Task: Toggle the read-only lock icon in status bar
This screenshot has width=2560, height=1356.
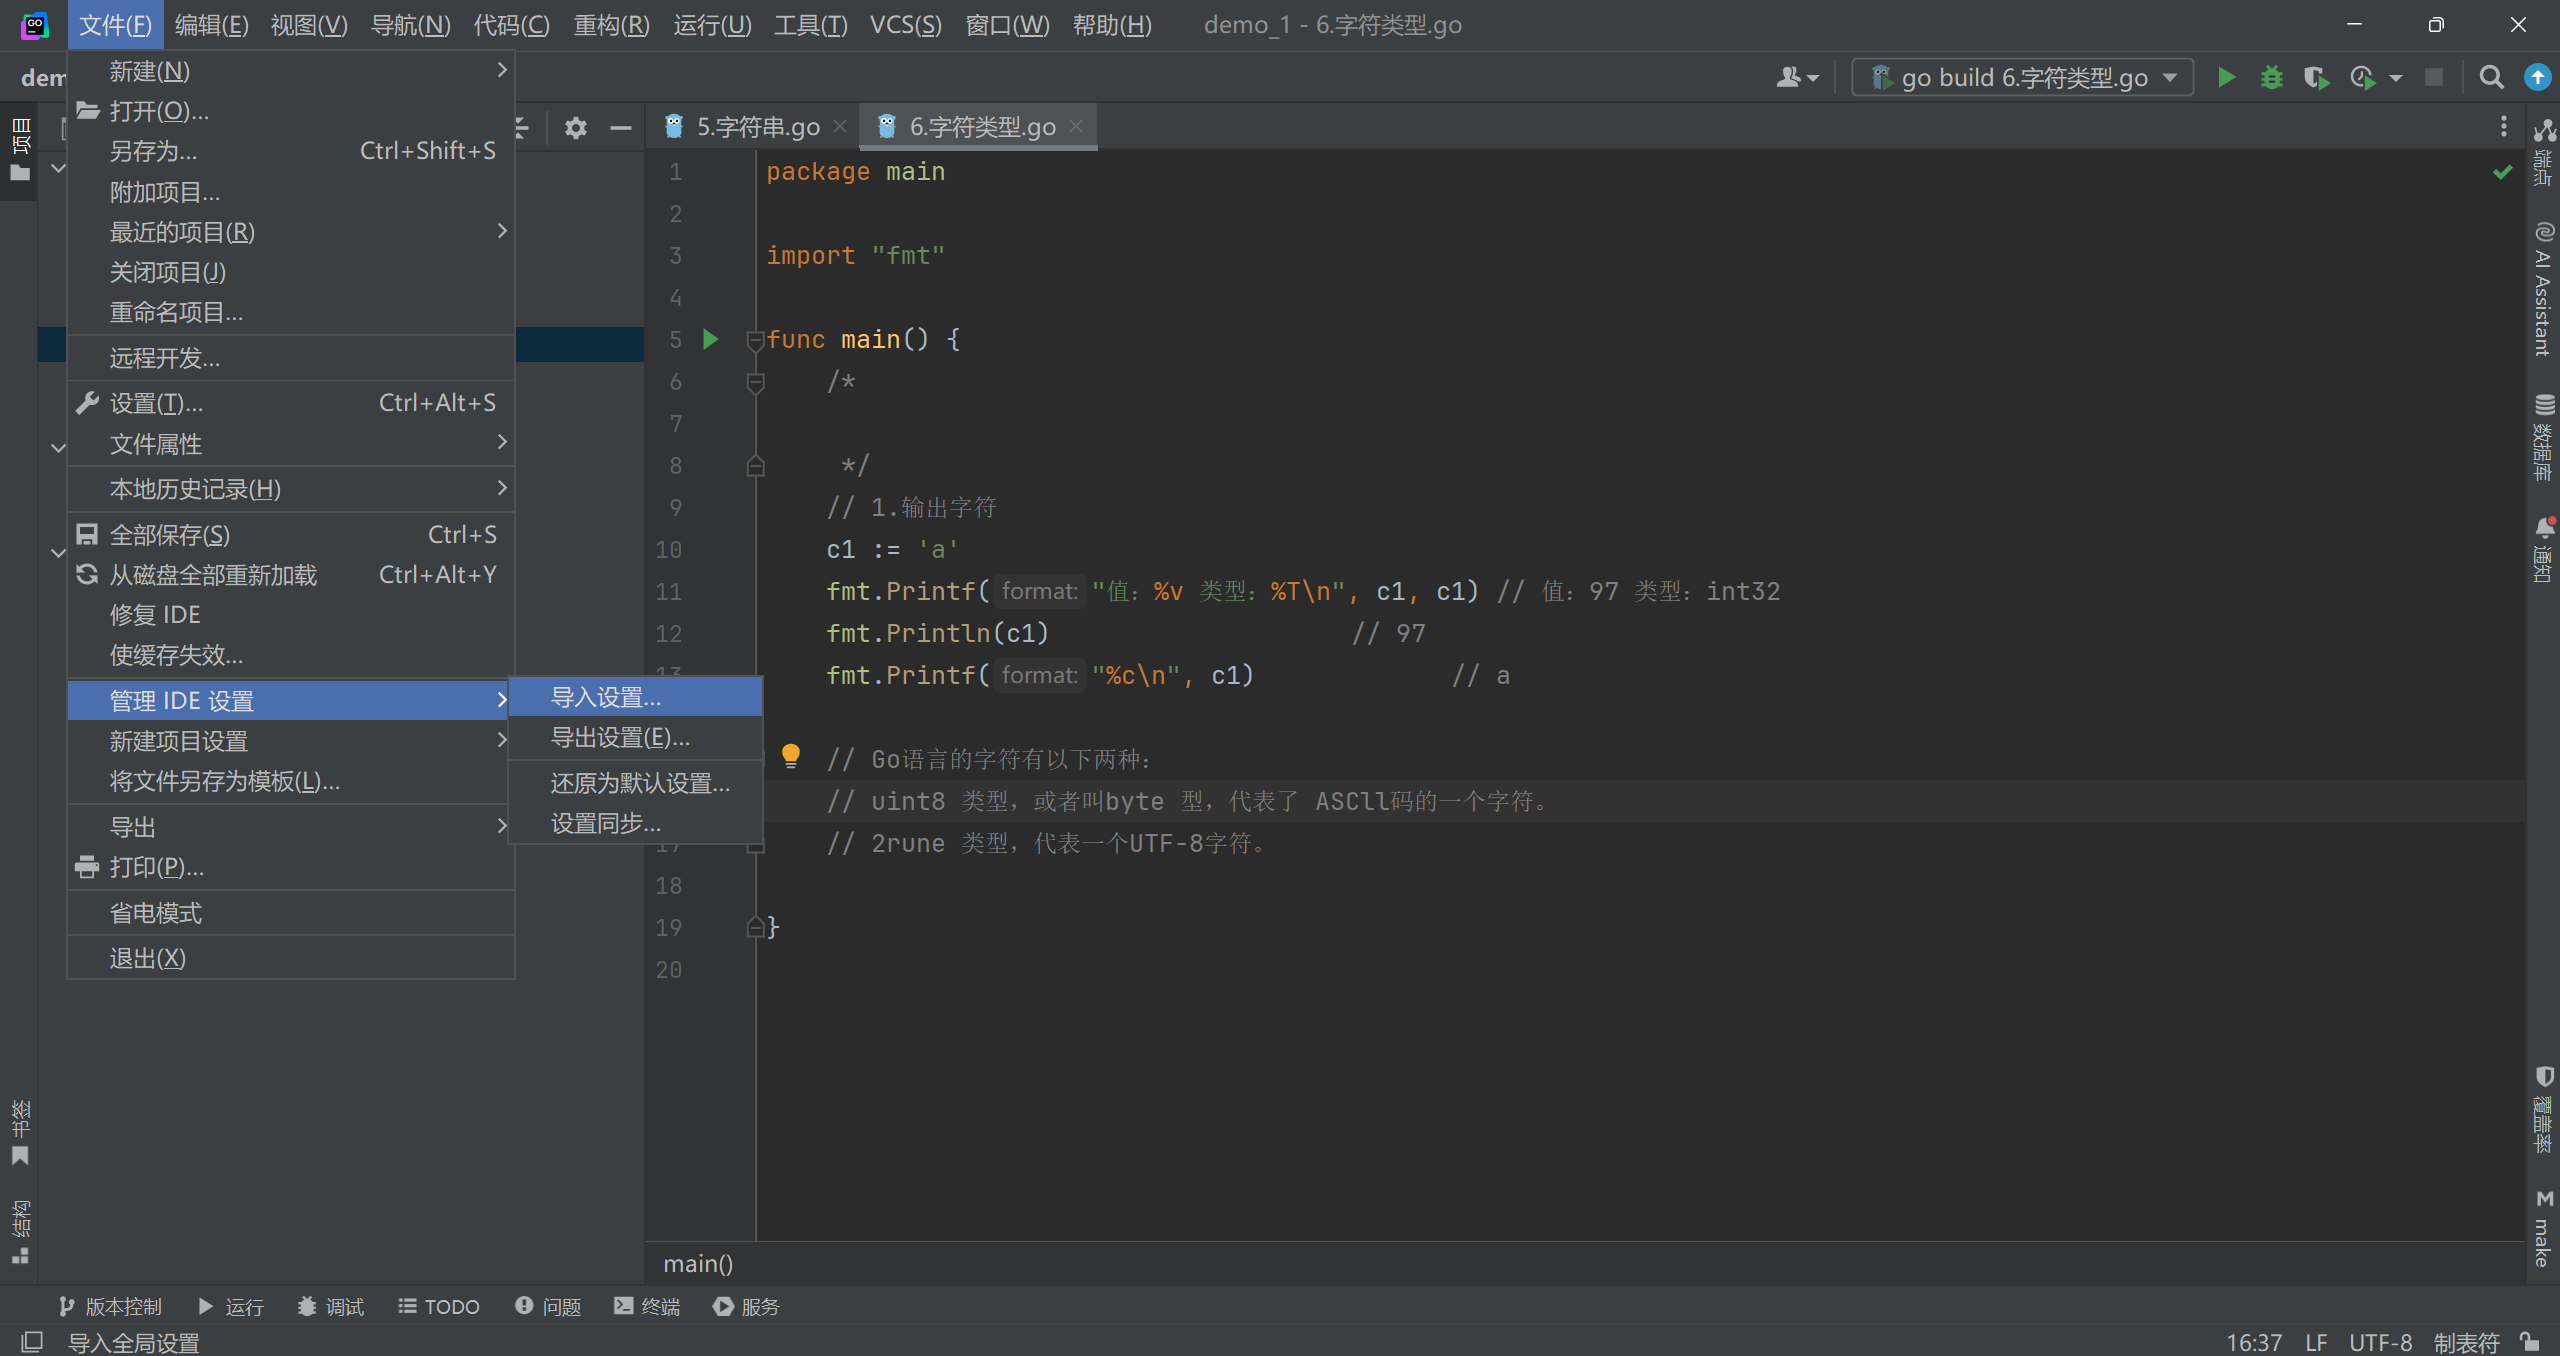Action: pyautogui.click(x=2530, y=1342)
